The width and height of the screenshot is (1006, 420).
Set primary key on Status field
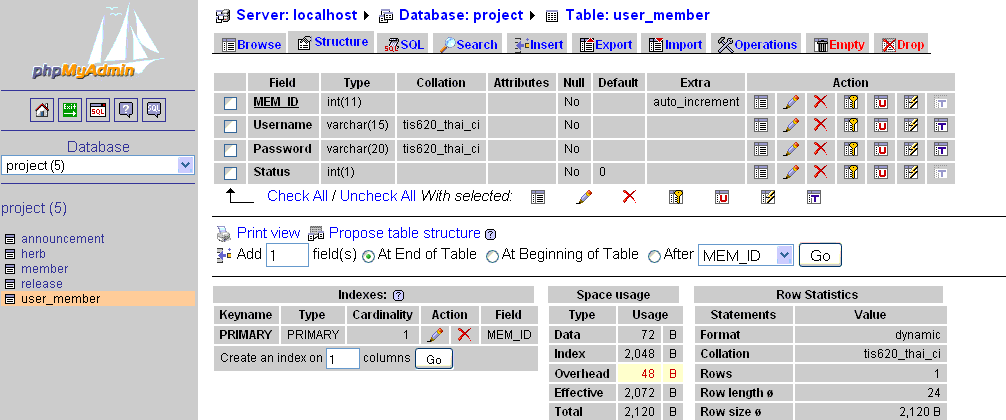[851, 173]
